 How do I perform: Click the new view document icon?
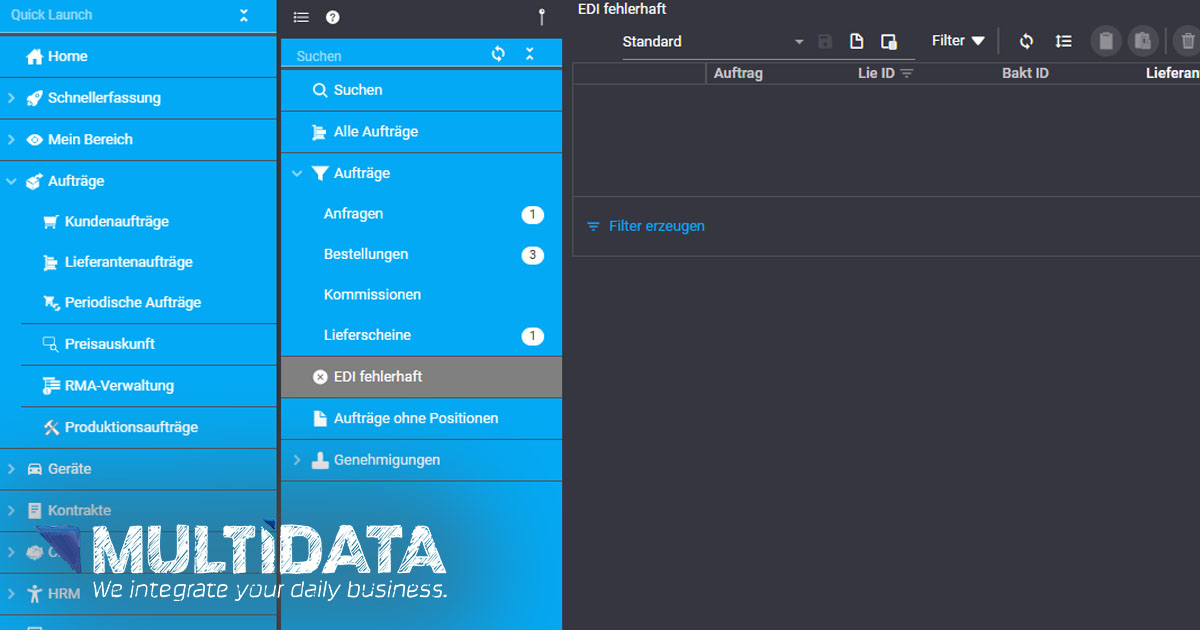tap(856, 41)
